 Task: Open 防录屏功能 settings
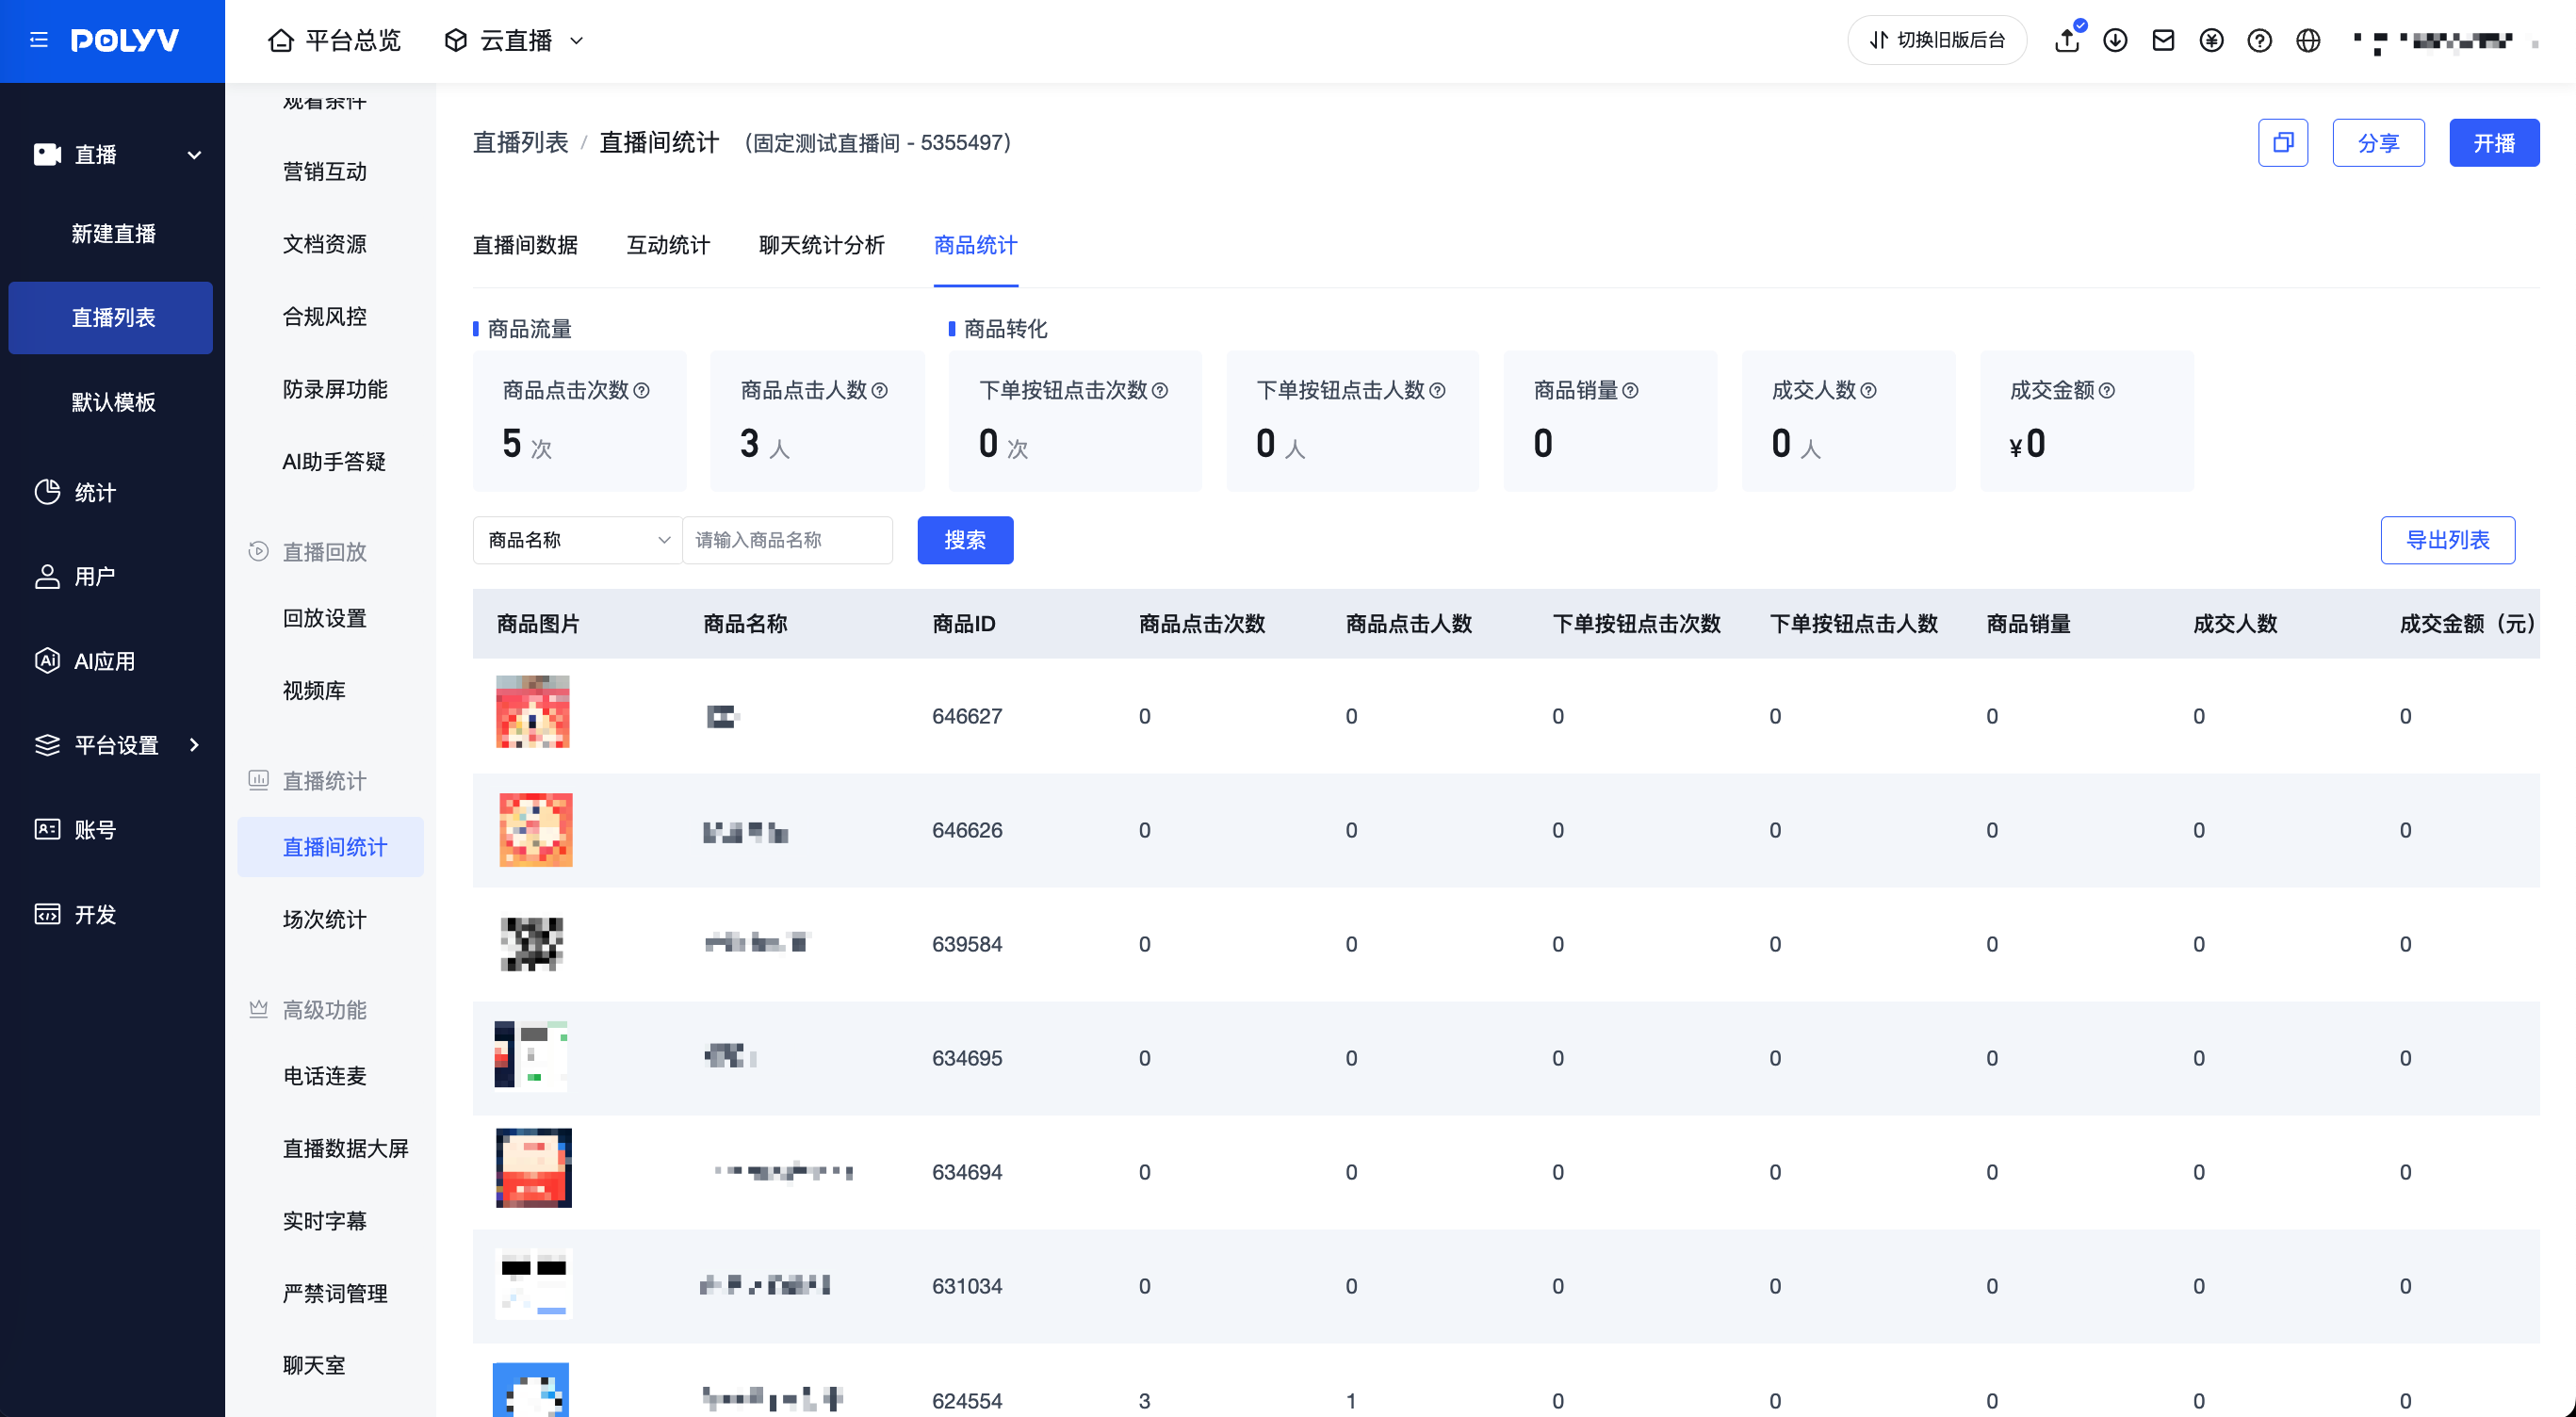coord(334,389)
